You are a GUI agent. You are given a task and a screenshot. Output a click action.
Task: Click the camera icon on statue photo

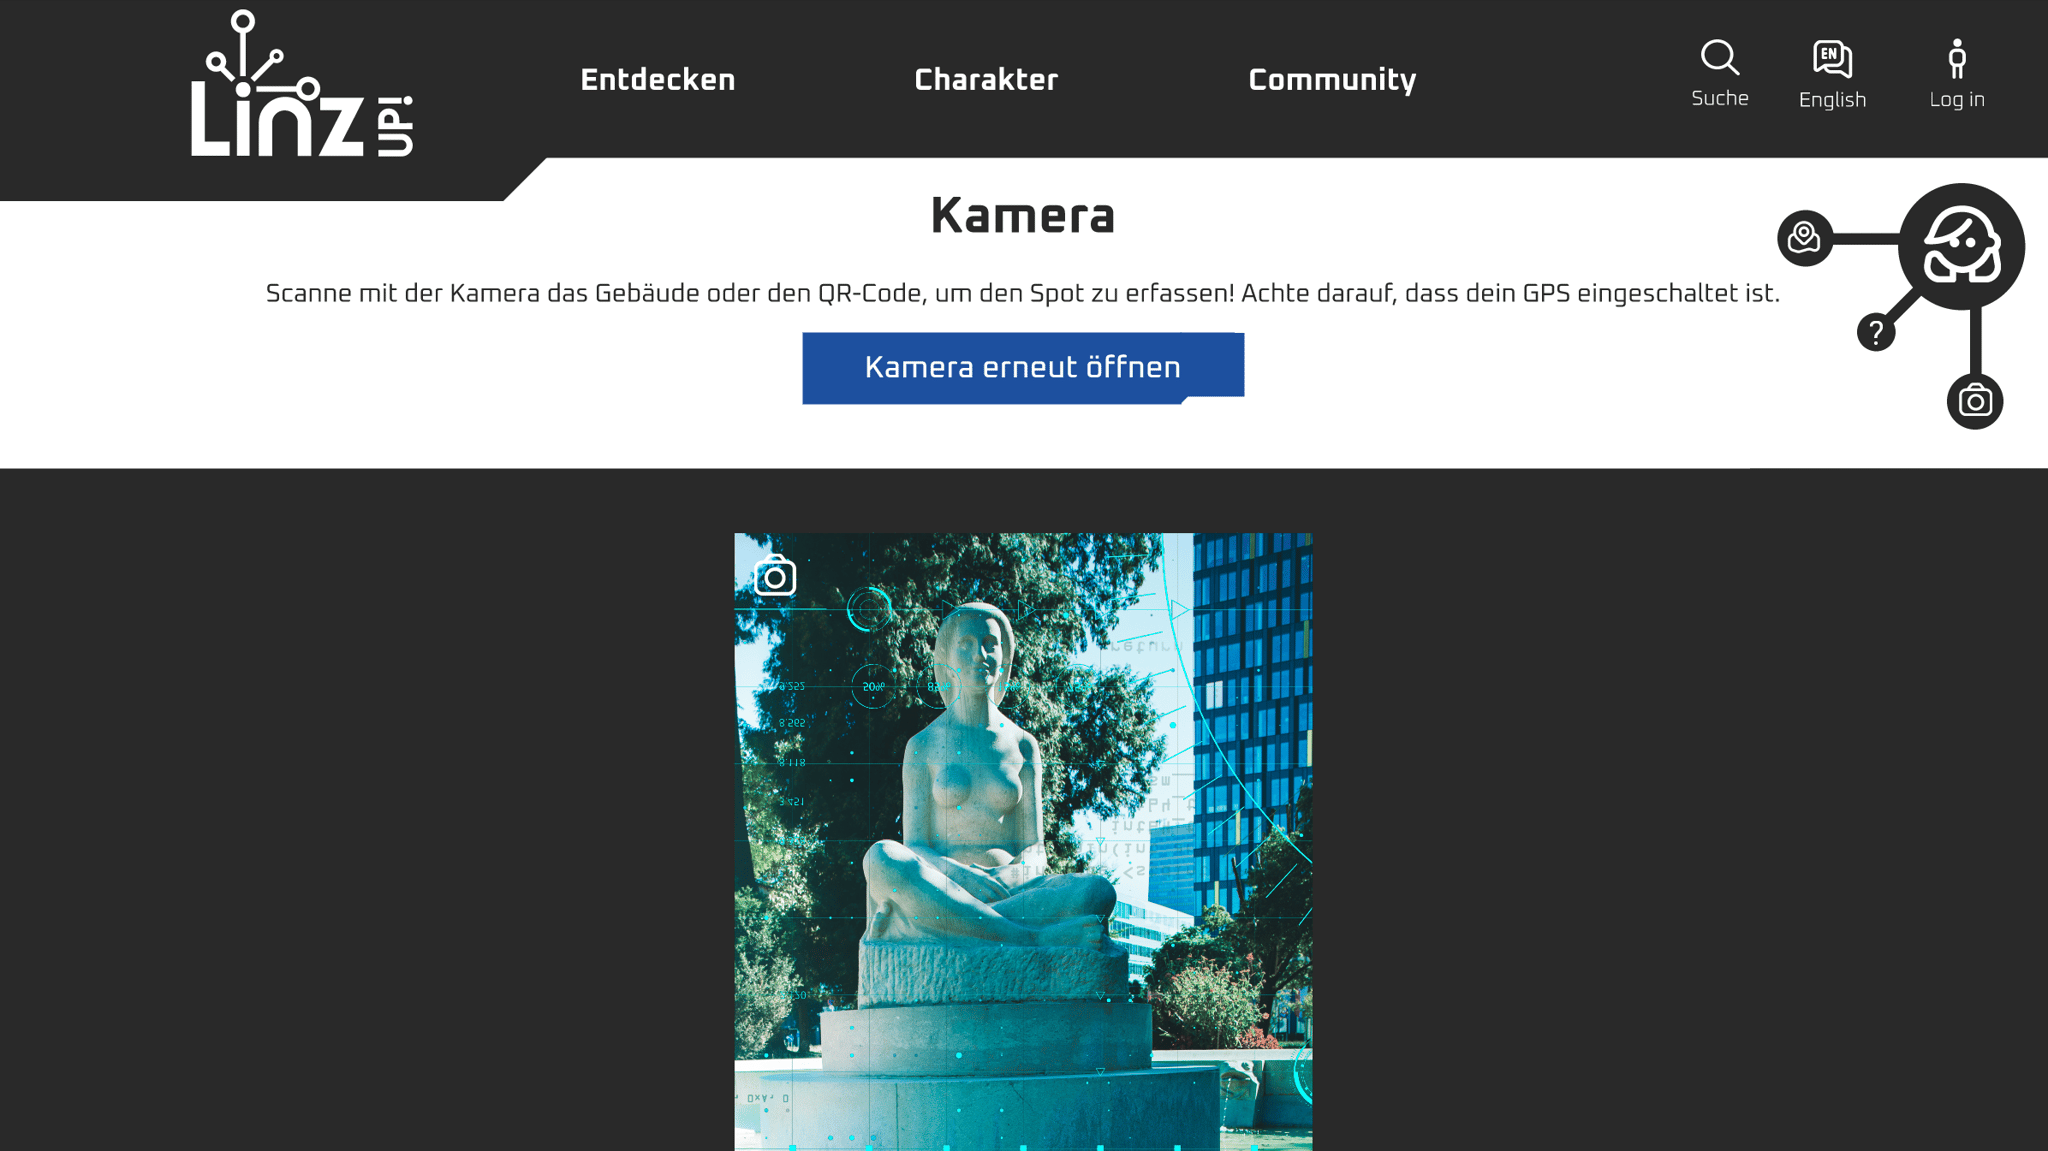(x=775, y=576)
